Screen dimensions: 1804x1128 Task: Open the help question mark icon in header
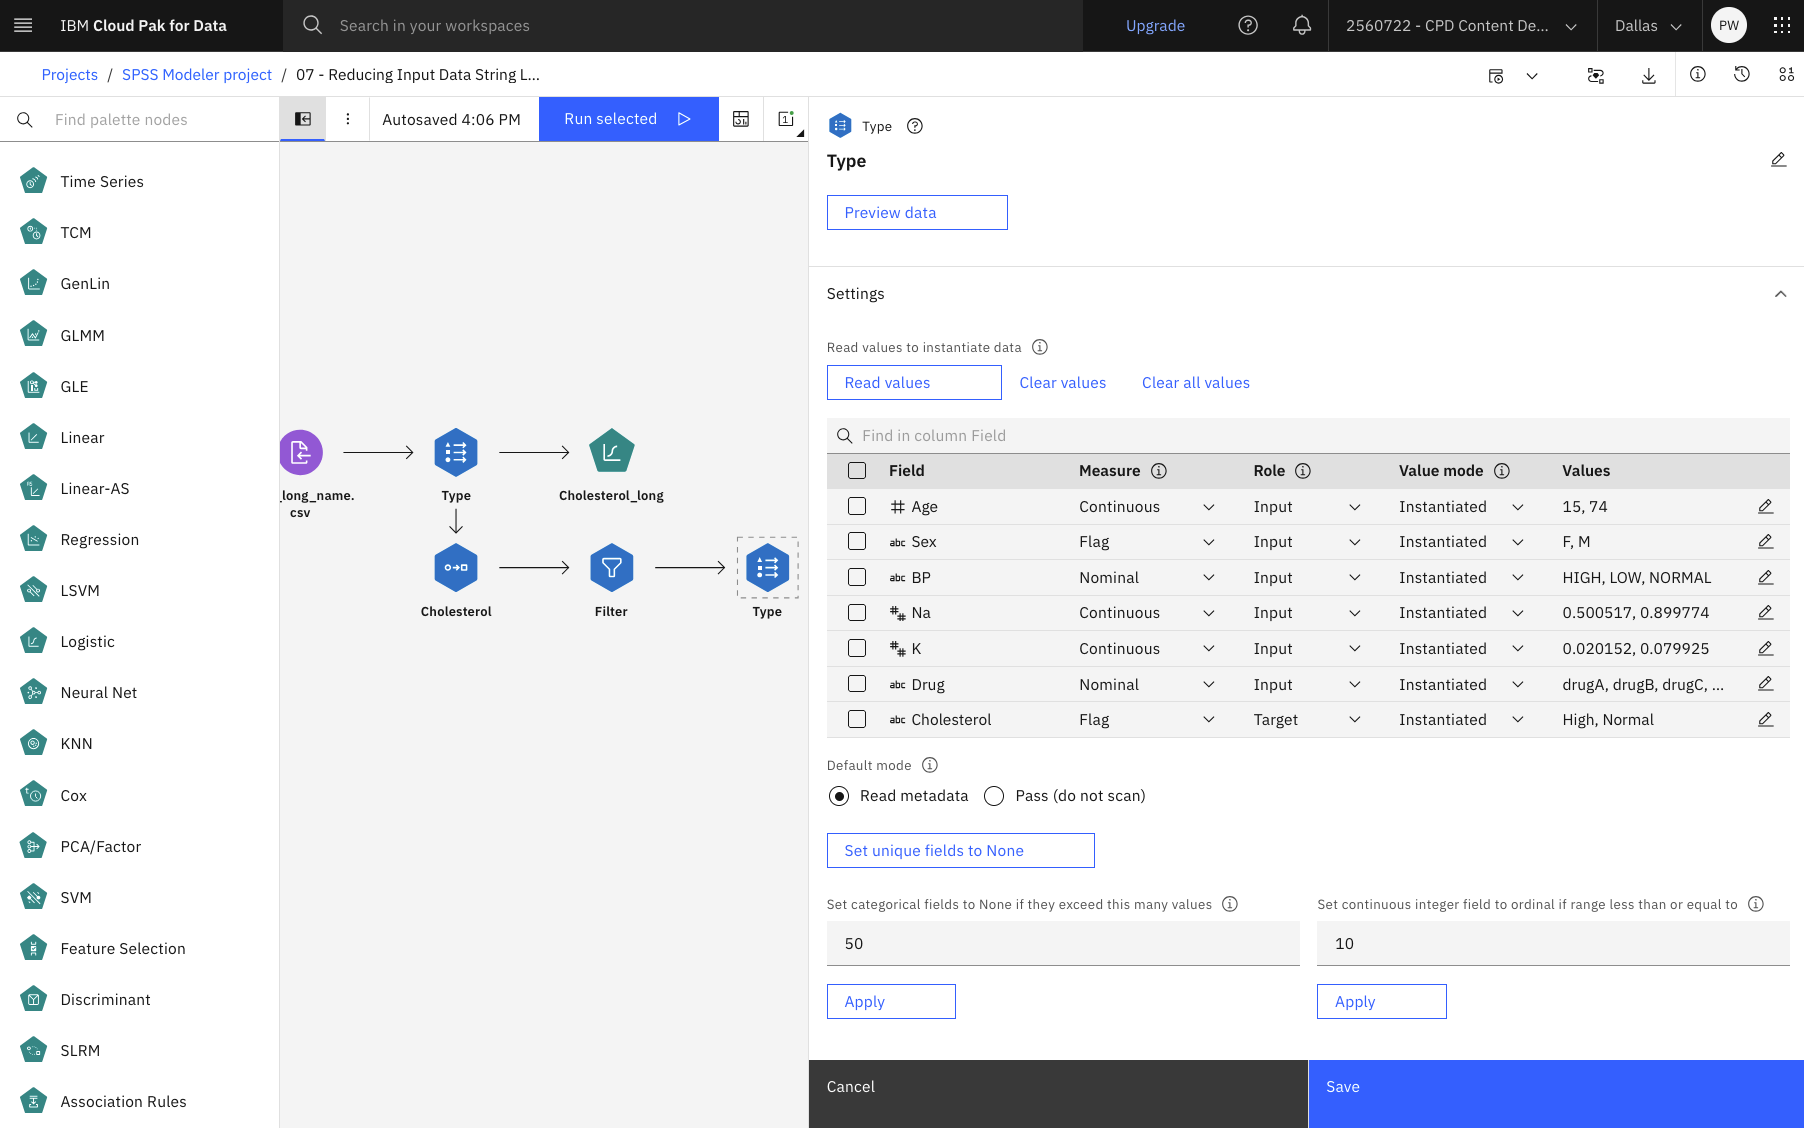coord(1248,26)
